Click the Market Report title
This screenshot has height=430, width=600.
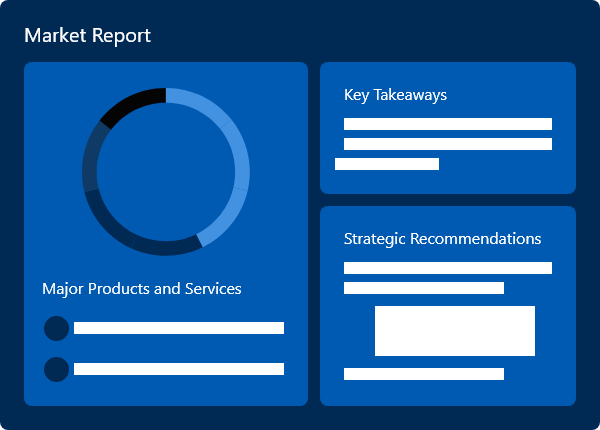pos(87,36)
